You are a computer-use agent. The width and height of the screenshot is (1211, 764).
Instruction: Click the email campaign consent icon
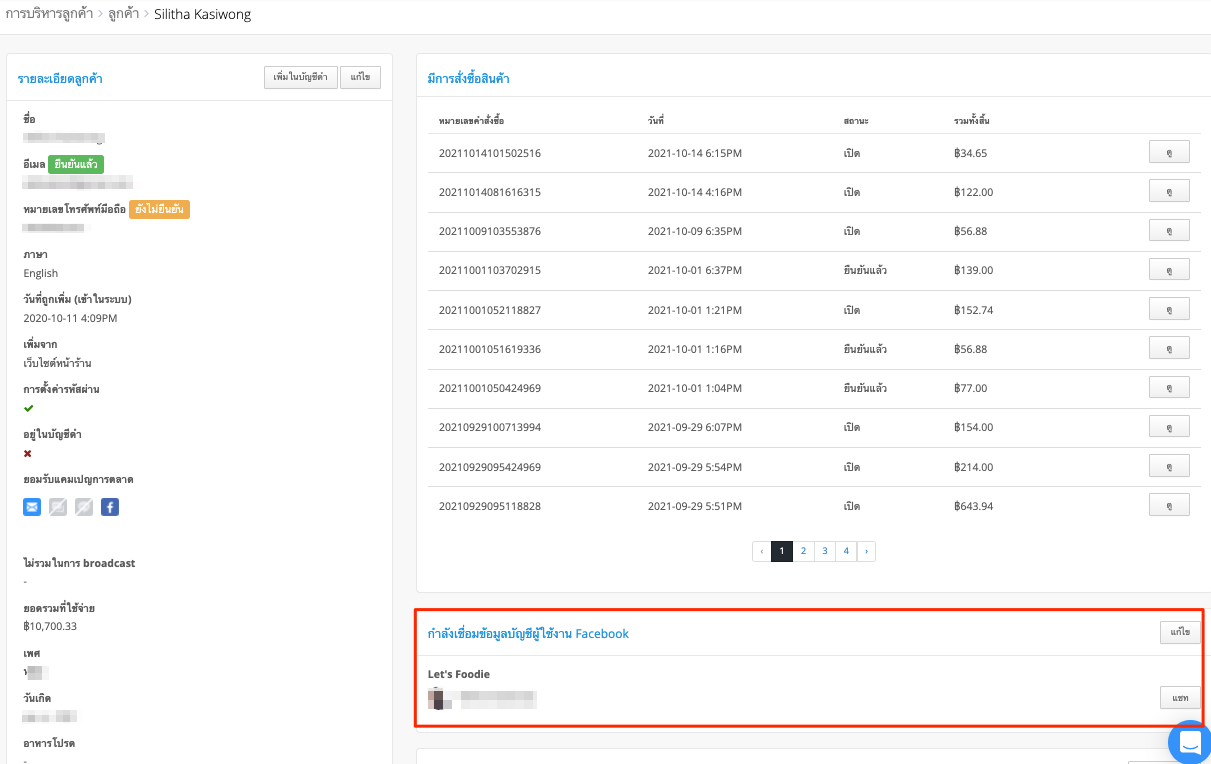click(32, 507)
